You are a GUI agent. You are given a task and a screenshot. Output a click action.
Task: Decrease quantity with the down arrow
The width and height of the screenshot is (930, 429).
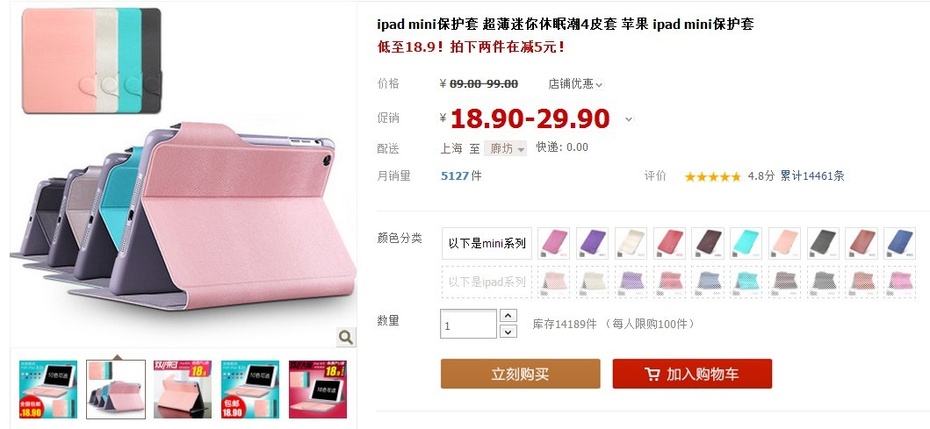click(508, 331)
